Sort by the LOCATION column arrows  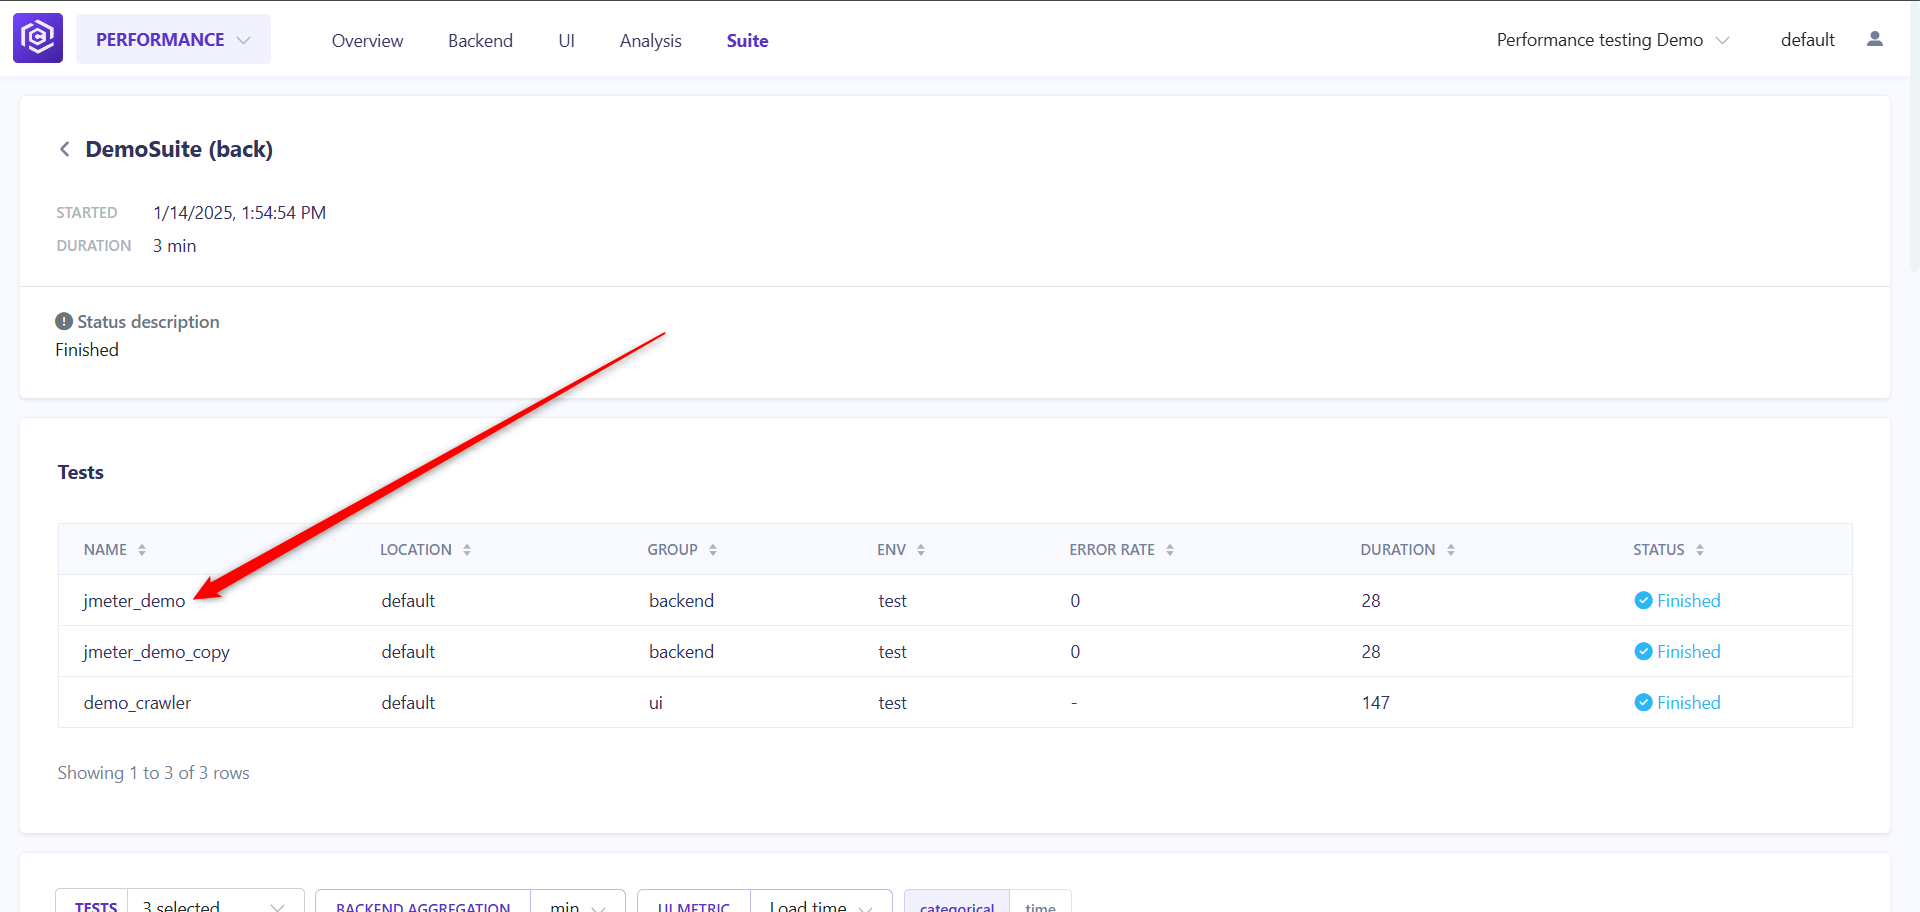pos(467,550)
